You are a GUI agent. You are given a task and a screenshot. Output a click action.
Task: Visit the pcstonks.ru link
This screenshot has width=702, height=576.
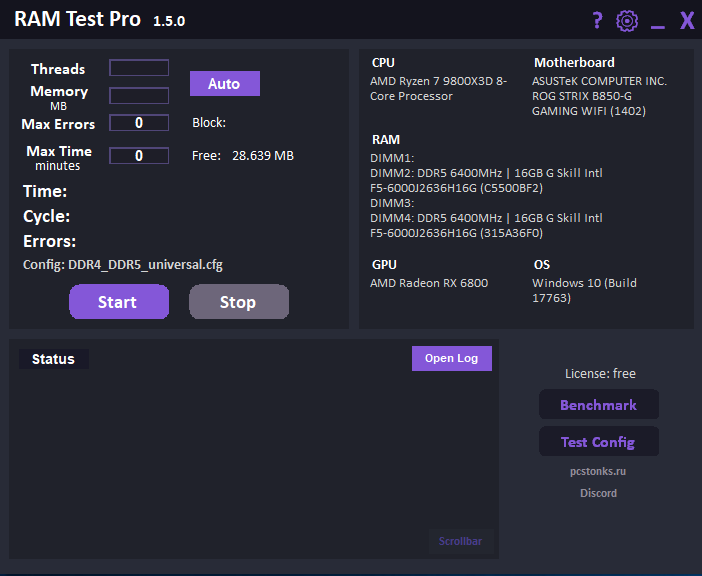click(x=598, y=471)
